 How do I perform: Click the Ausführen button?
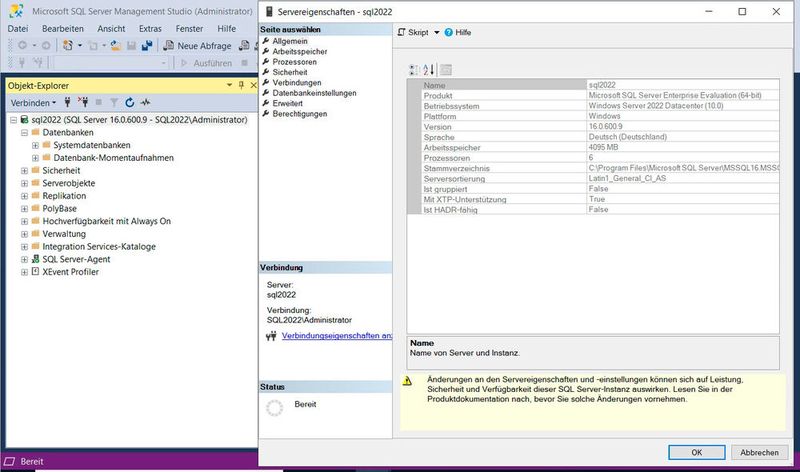[x=207, y=63]
